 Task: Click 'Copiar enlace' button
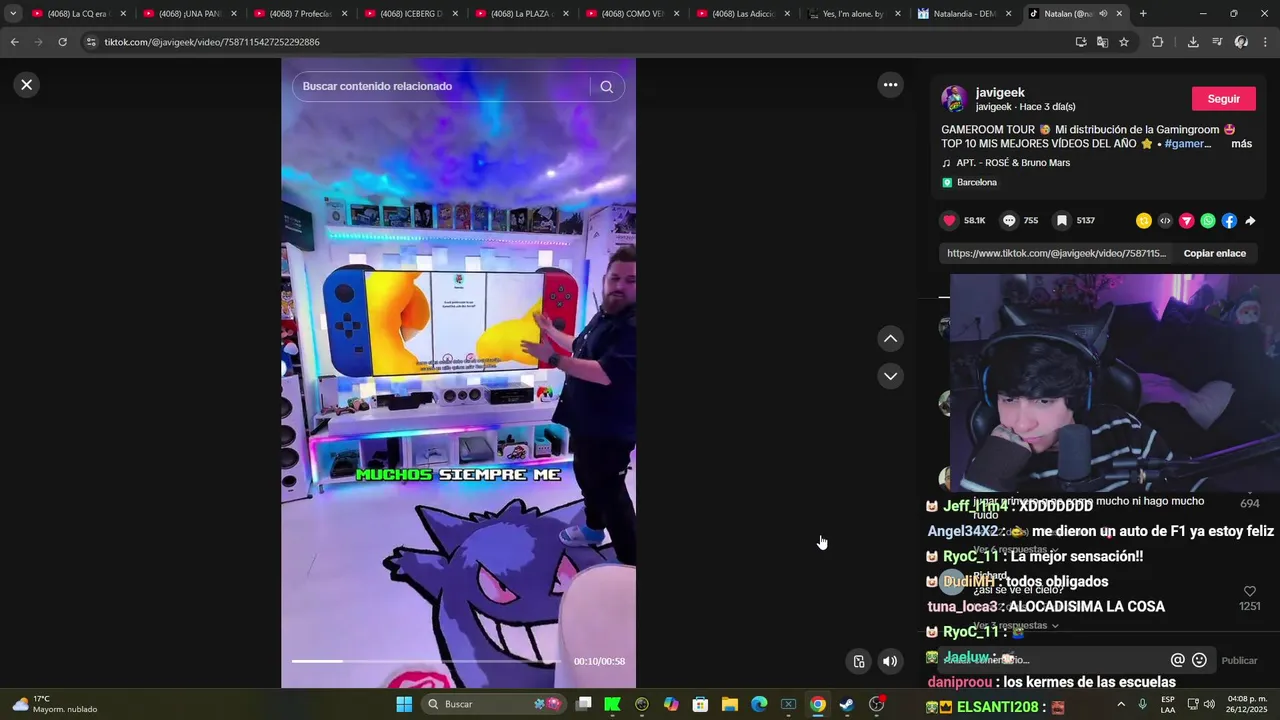pos(1215,253)
